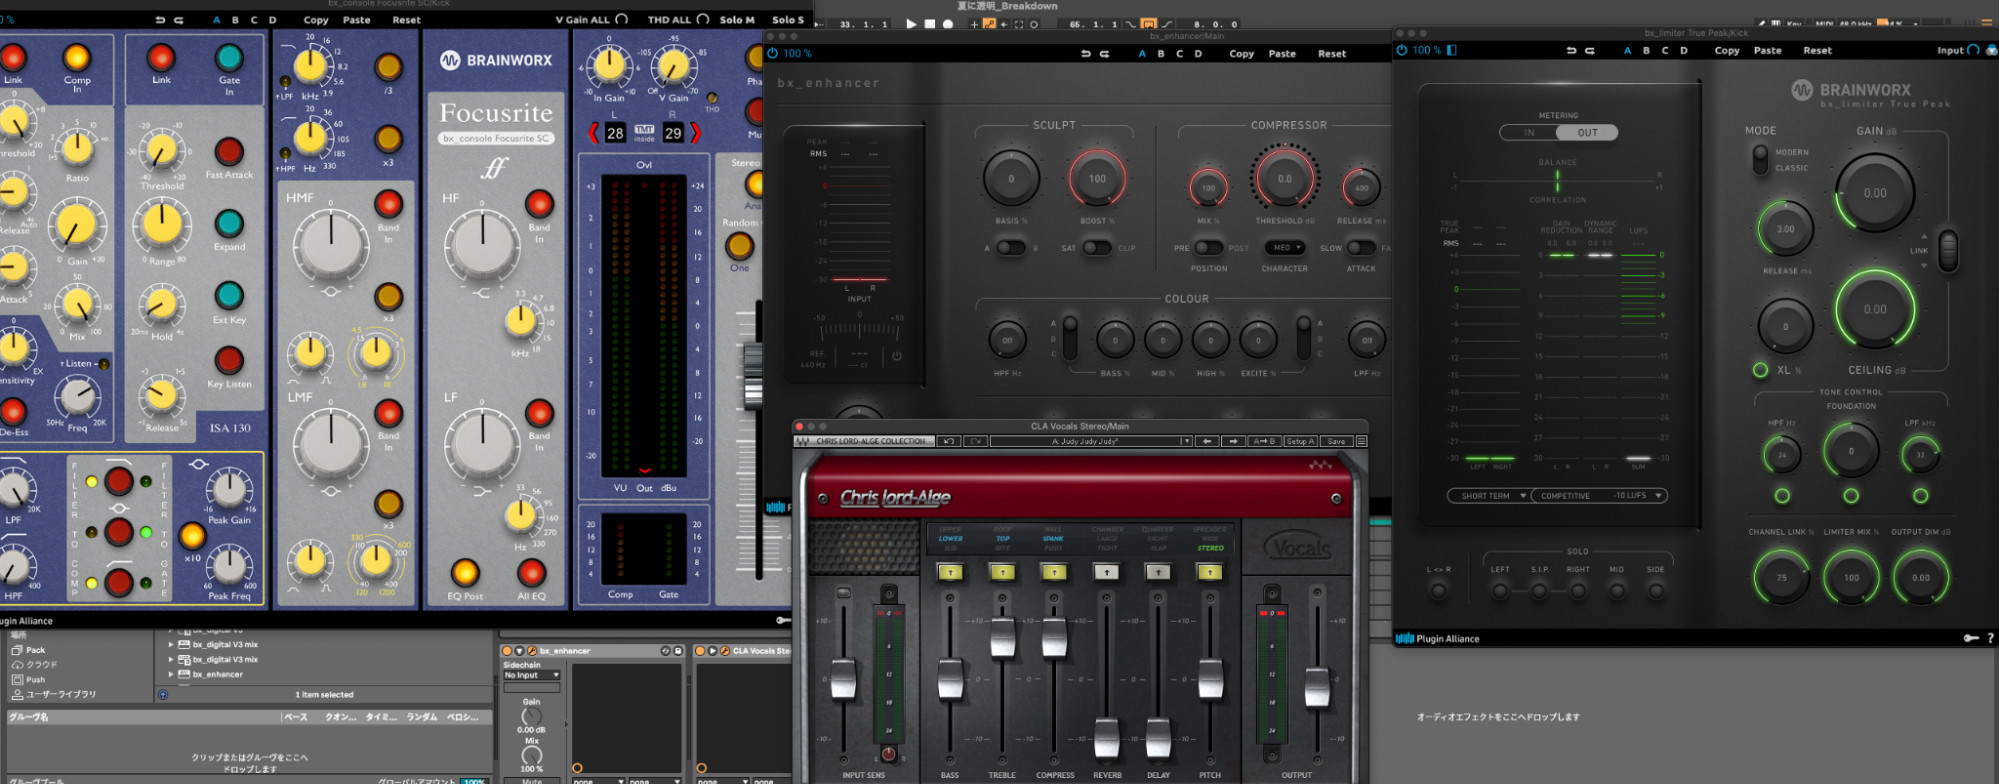Select preset slot C in bx_enhancer
This screenshot has height=784, width=1999.
[1179, 54]
